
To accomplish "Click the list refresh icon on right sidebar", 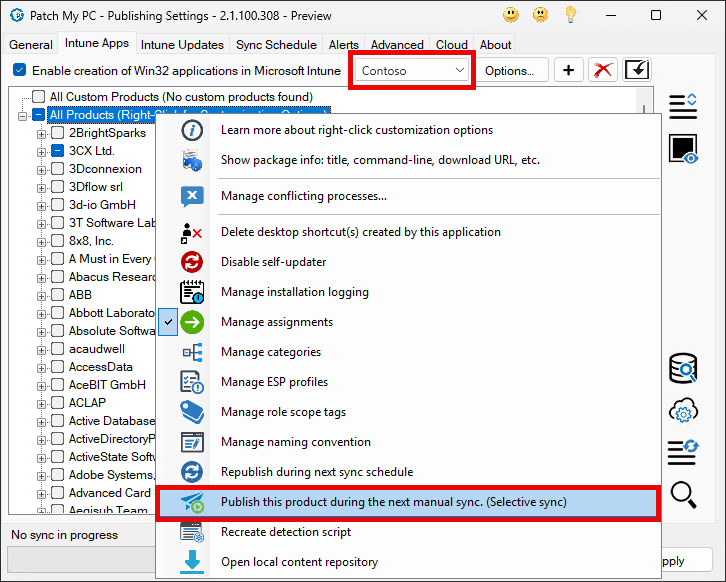I will pyautogui.click(x=683, y=452).
